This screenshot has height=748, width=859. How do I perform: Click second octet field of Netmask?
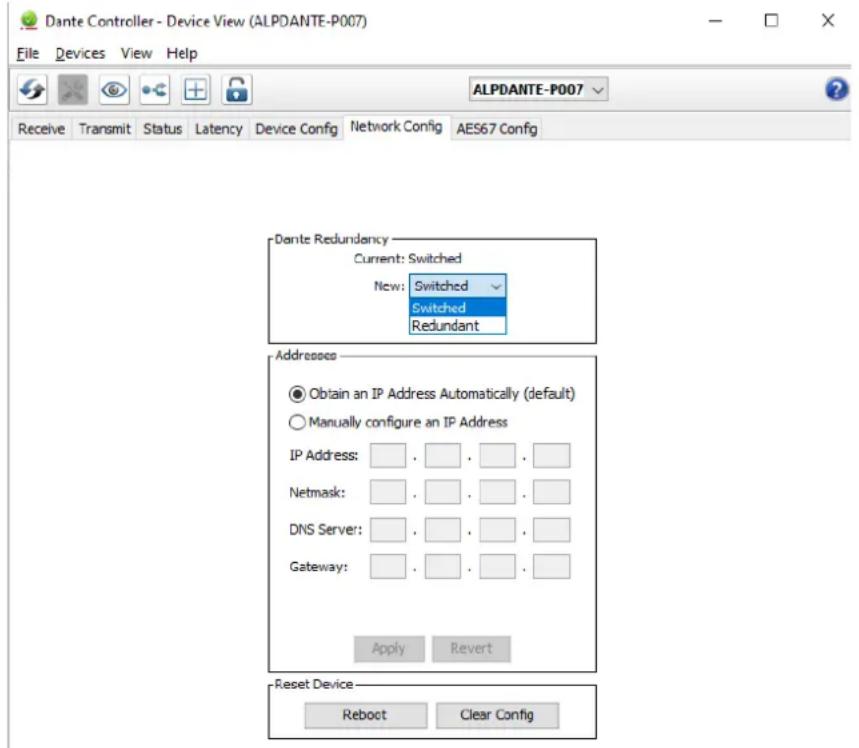click(443, 492)
